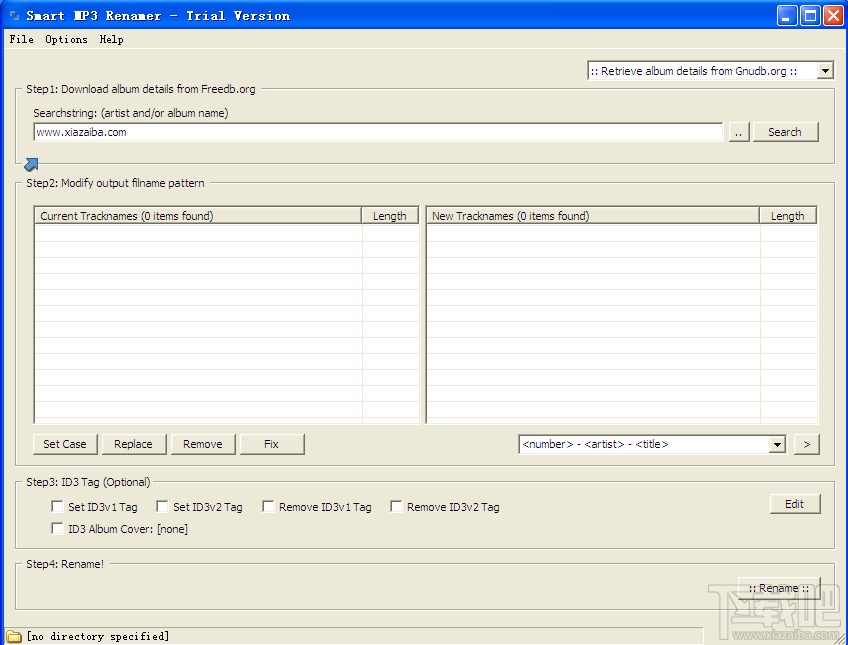848x645 pixels.
Task: Click the Set Case button
Action: point(65,444)
